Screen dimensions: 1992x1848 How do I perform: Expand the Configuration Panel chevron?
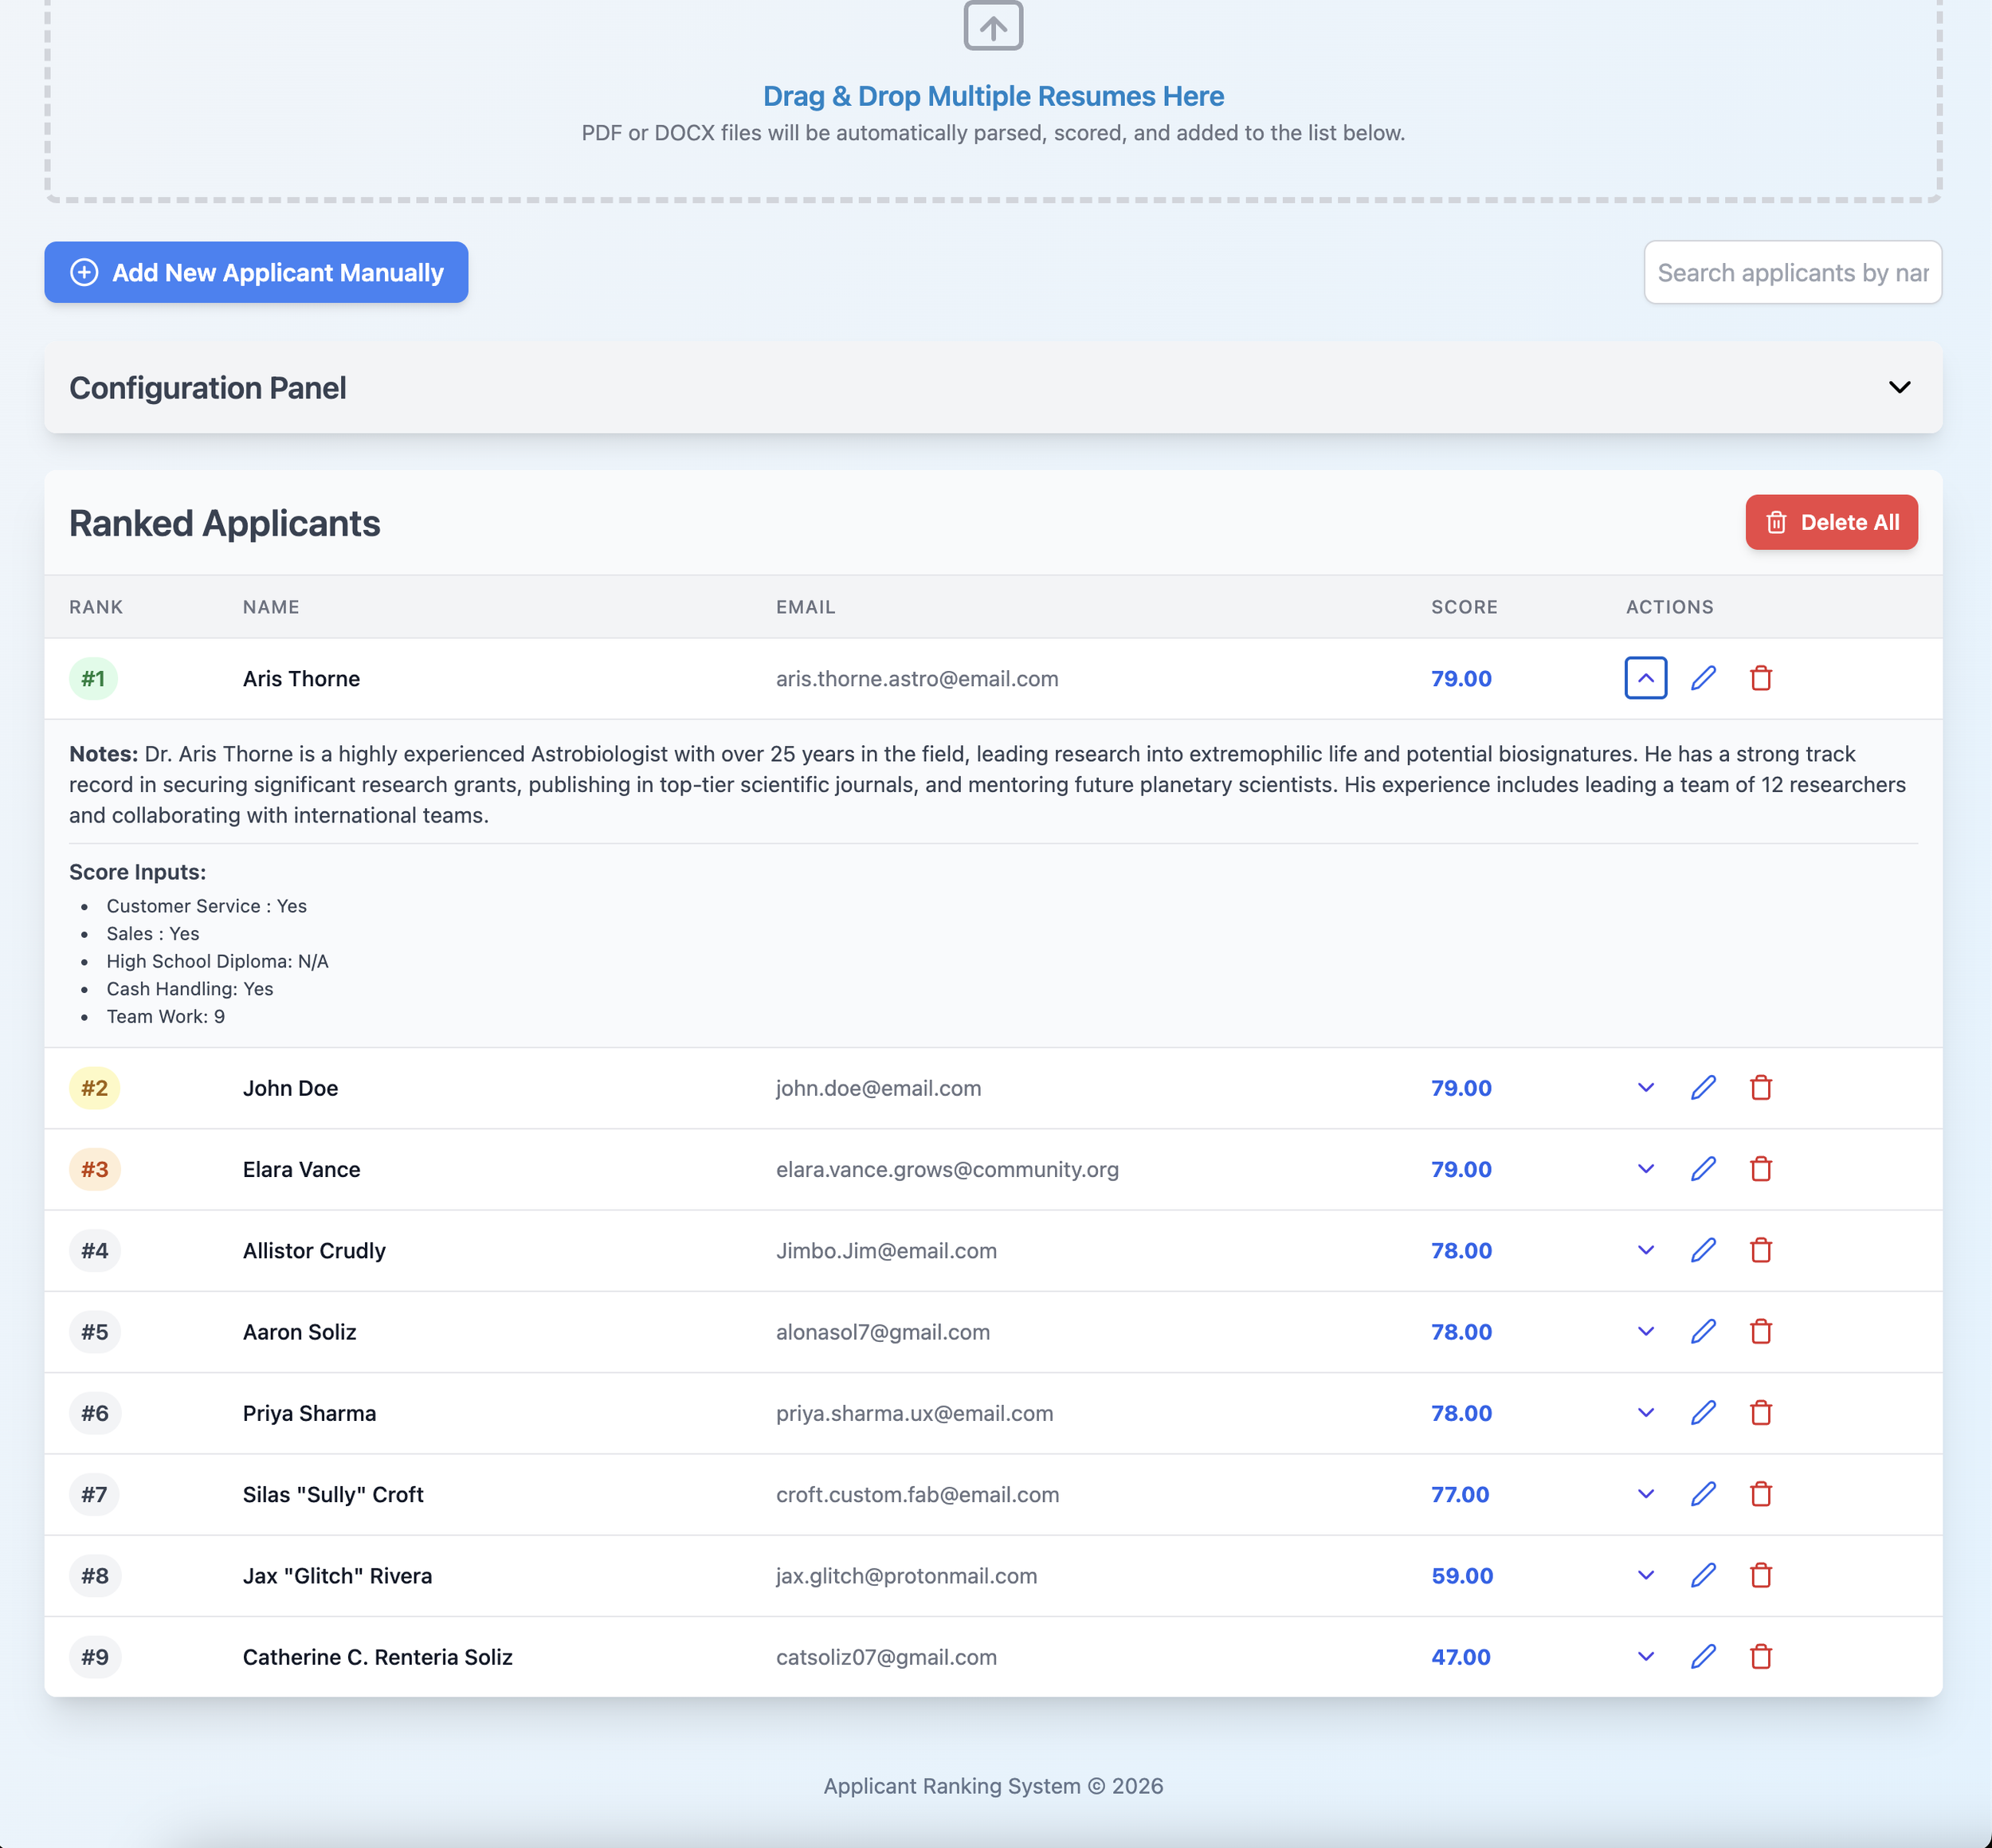tap(1898, 387)
